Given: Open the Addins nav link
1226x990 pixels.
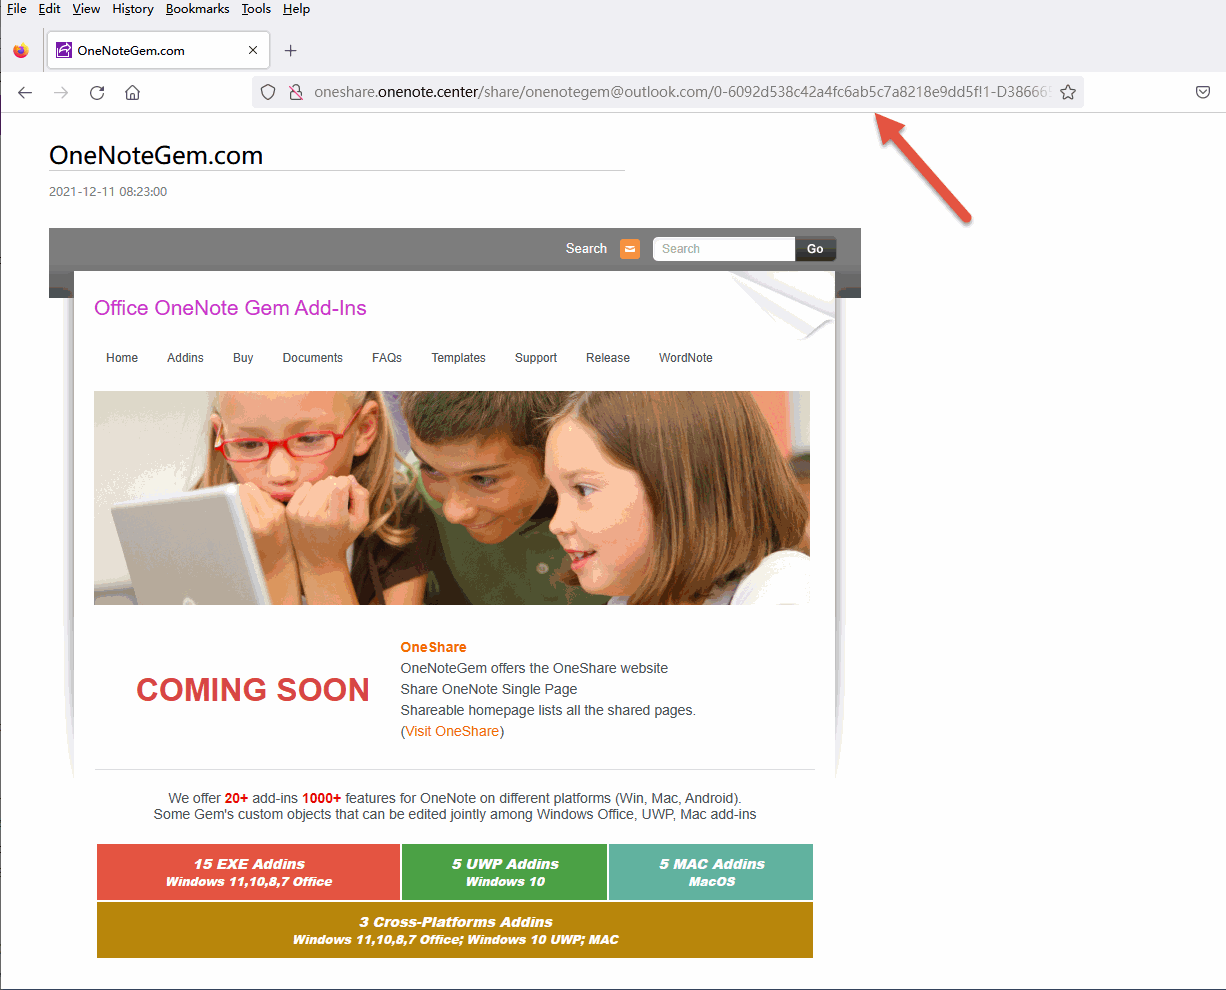Looking at the screenshot, I should 185,358.
